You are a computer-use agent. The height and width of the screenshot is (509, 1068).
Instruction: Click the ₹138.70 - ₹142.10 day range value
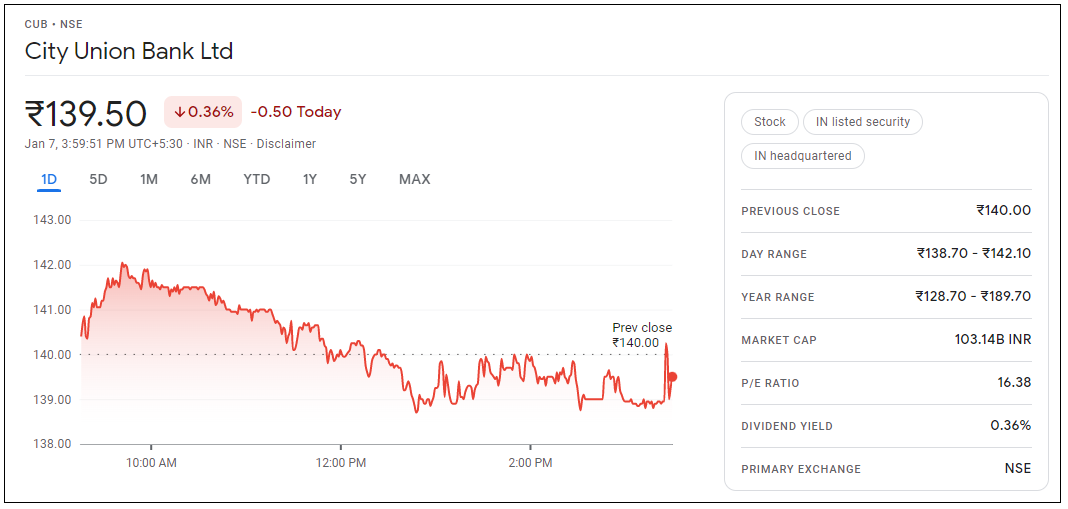pos(974,253)
